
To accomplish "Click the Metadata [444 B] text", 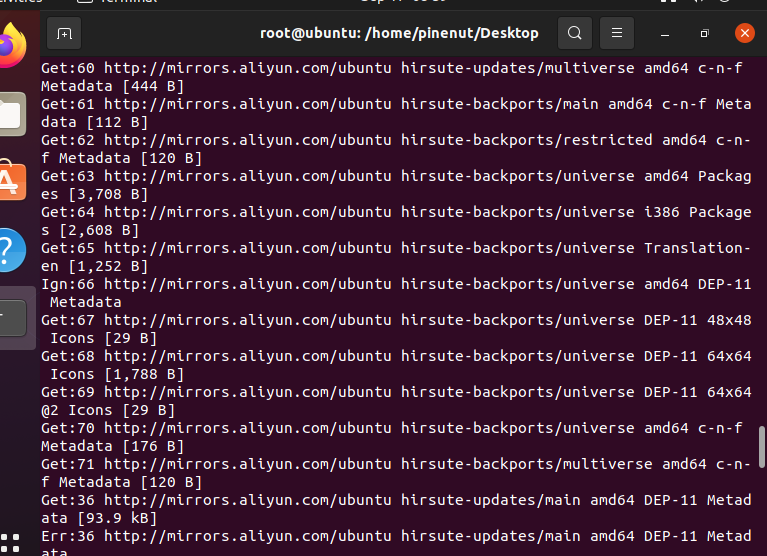I will pyautogui.click(x=113, y=86).
